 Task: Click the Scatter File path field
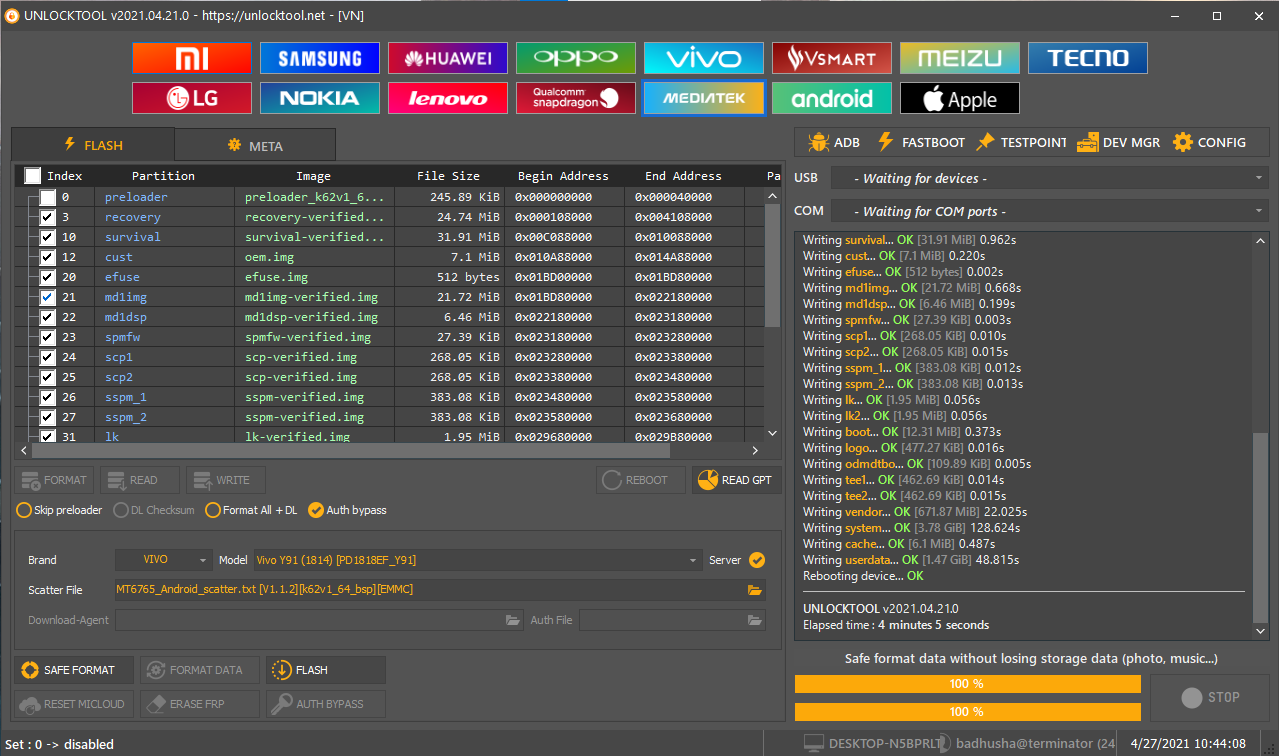440,590
